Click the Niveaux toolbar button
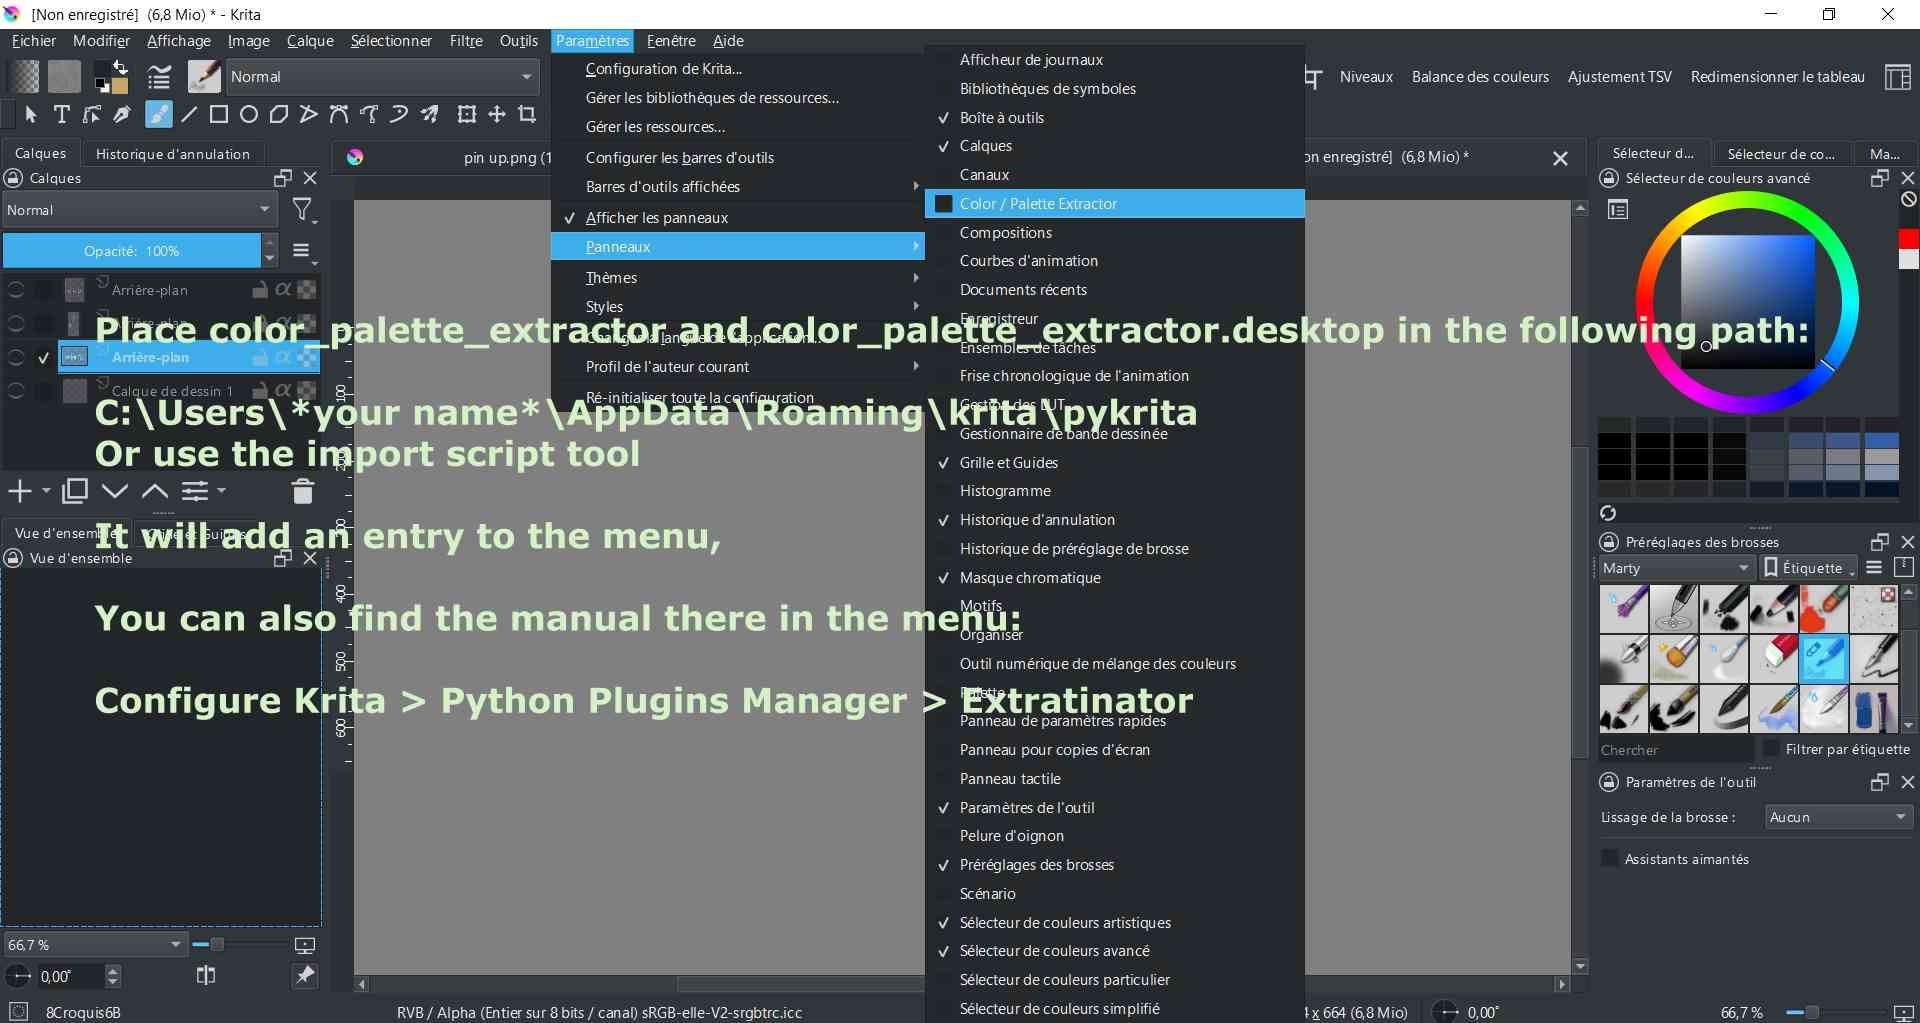 (1366, 77)
